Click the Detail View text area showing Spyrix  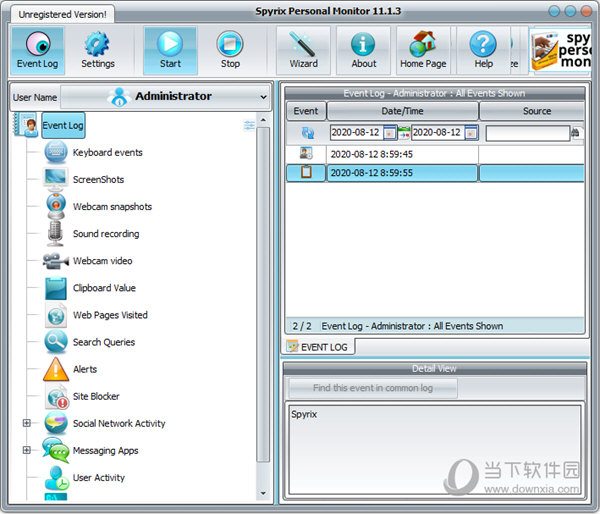tap(435, 449)
